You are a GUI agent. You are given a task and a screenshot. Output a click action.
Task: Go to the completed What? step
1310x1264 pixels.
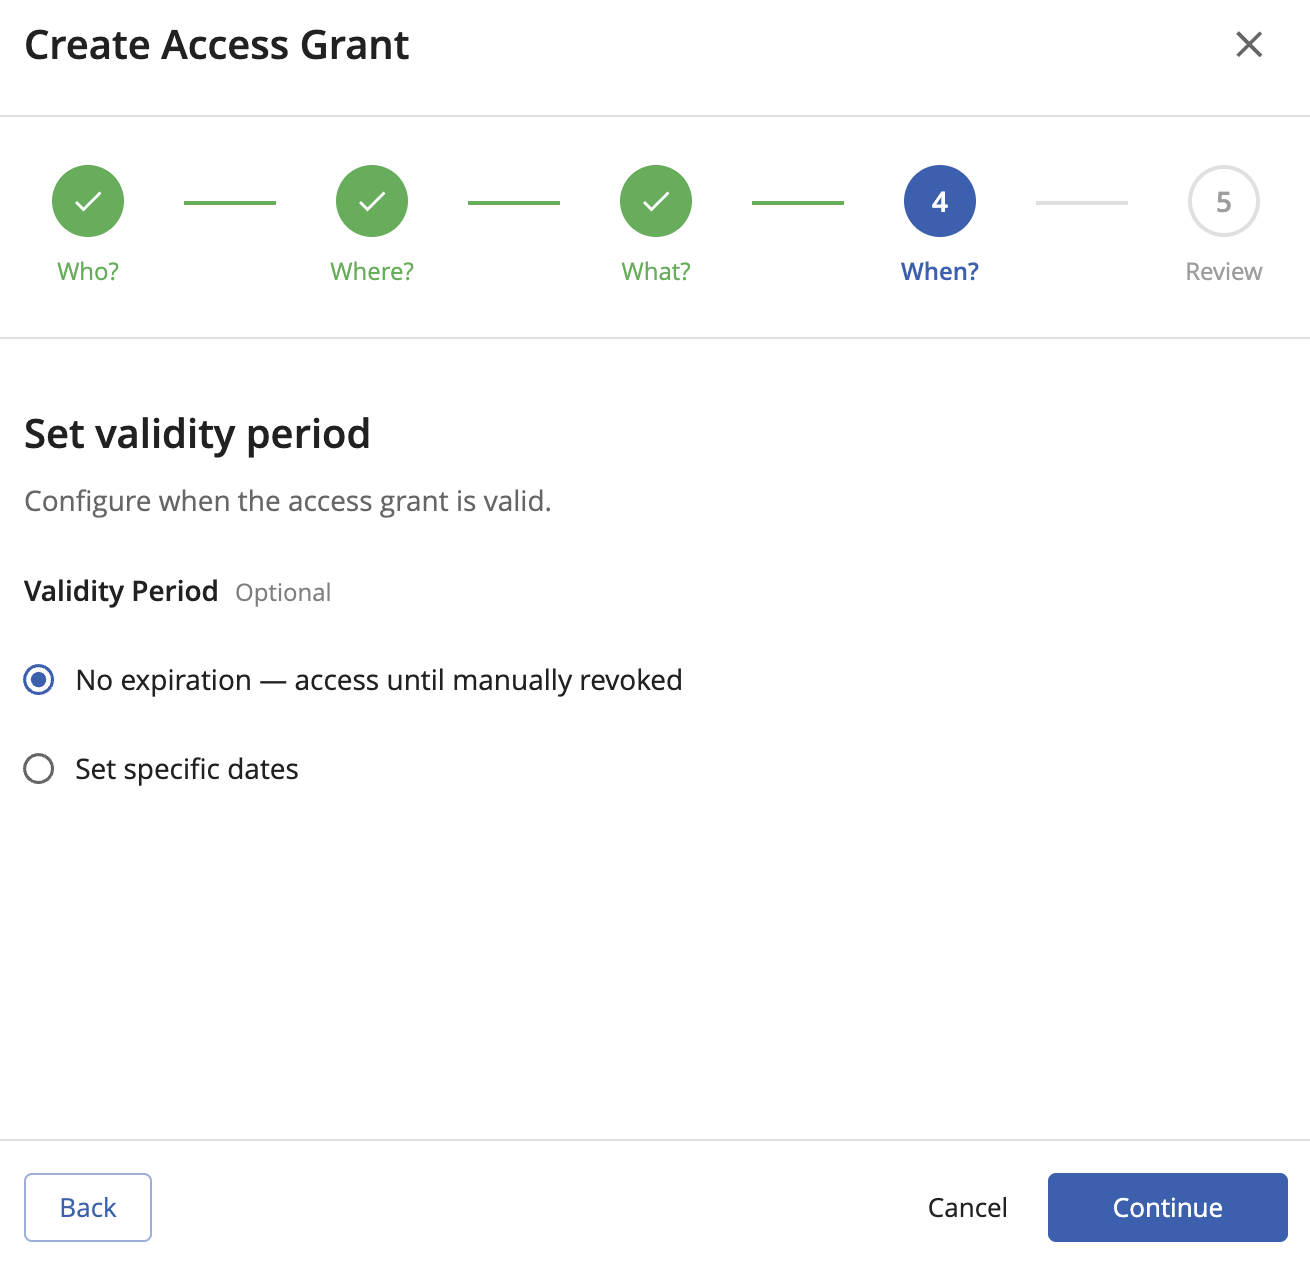click(x=656, y=201)
